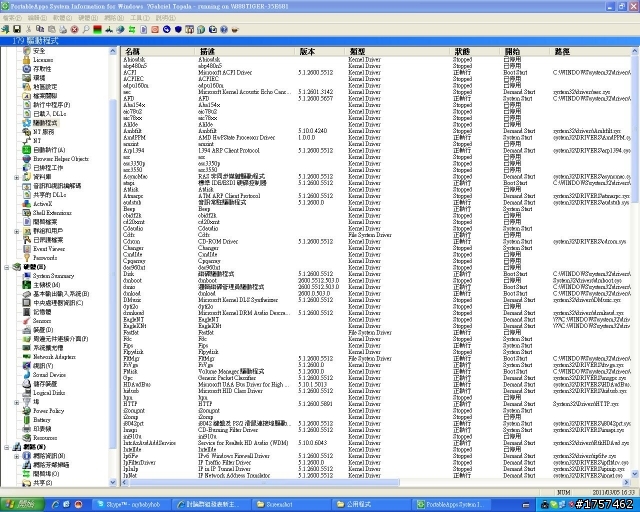The image size is (640, 512).
Task: Click the scissors Cut toolbar icon
Action: [28, 29]
